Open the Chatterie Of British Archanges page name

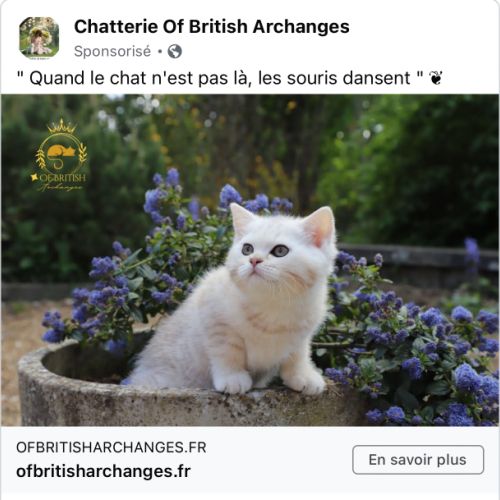[212, 27]
